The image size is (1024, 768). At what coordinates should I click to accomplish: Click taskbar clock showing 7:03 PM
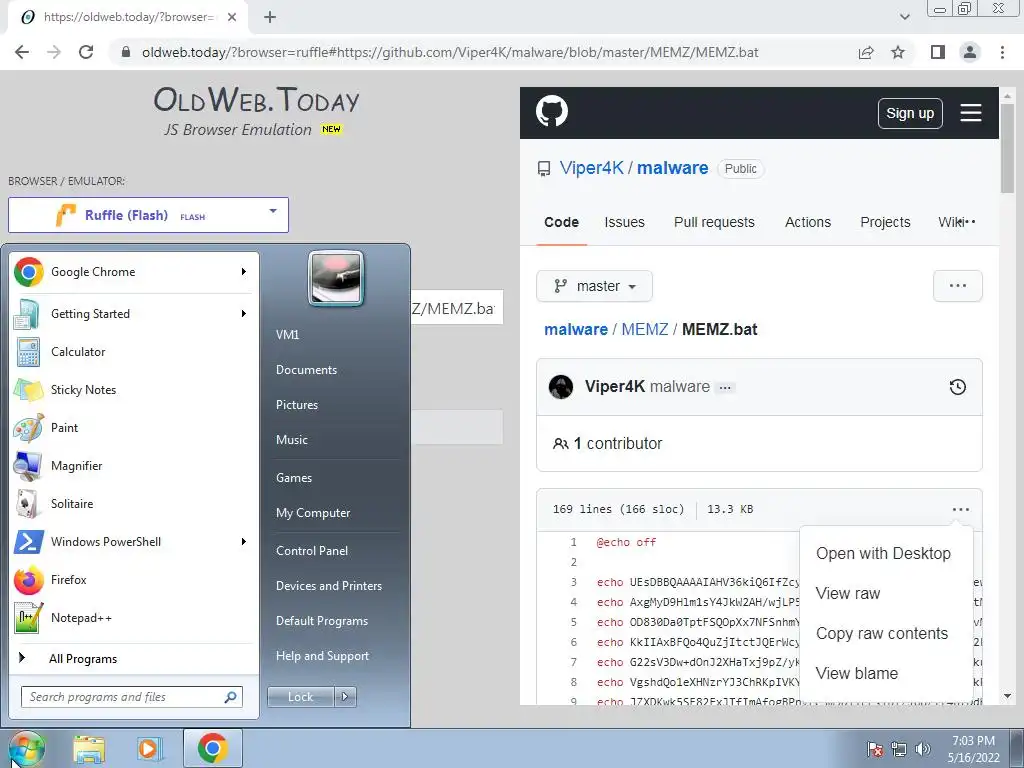coord(973,749)
